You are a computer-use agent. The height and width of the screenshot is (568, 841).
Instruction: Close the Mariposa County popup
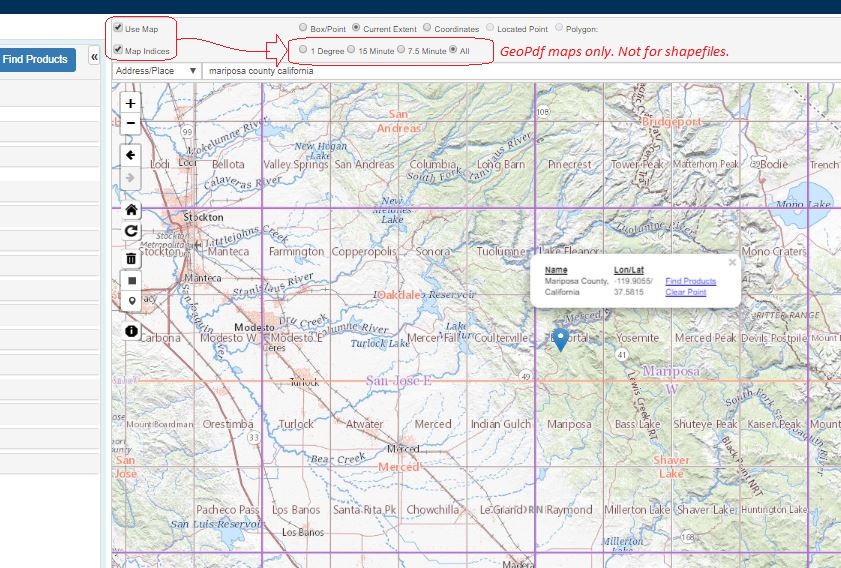point(732,262)
